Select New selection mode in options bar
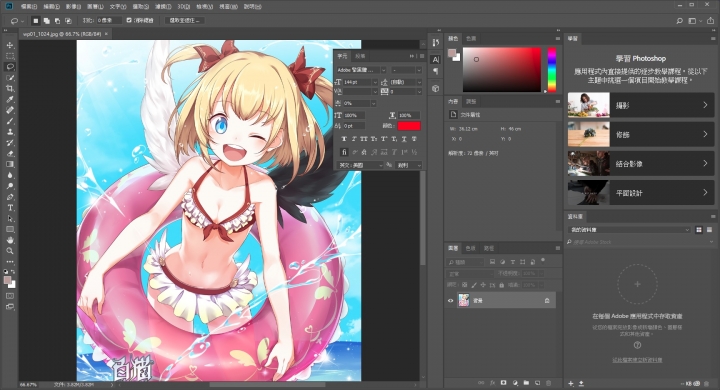The height and width of the screenshot is (390, 720). point(35,21)
